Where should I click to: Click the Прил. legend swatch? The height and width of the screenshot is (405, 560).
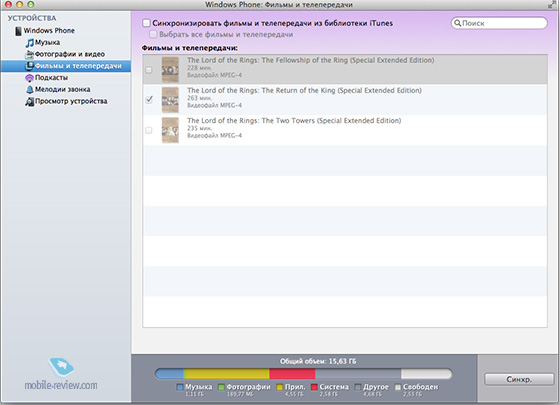tap(280, 387)
